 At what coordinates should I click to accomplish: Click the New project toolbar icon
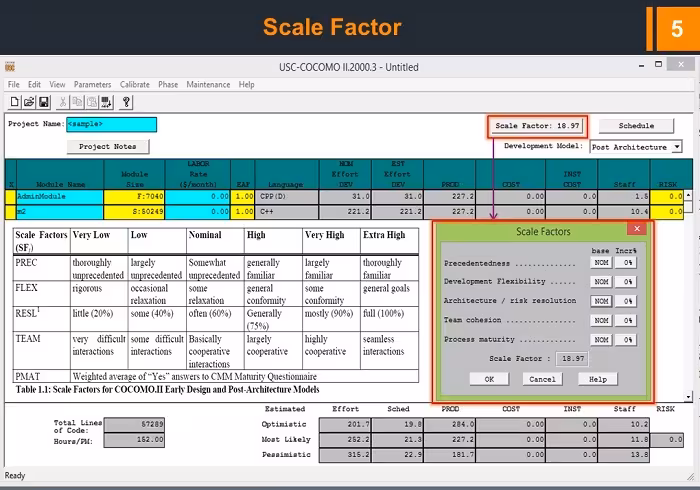tap(14, 102)
